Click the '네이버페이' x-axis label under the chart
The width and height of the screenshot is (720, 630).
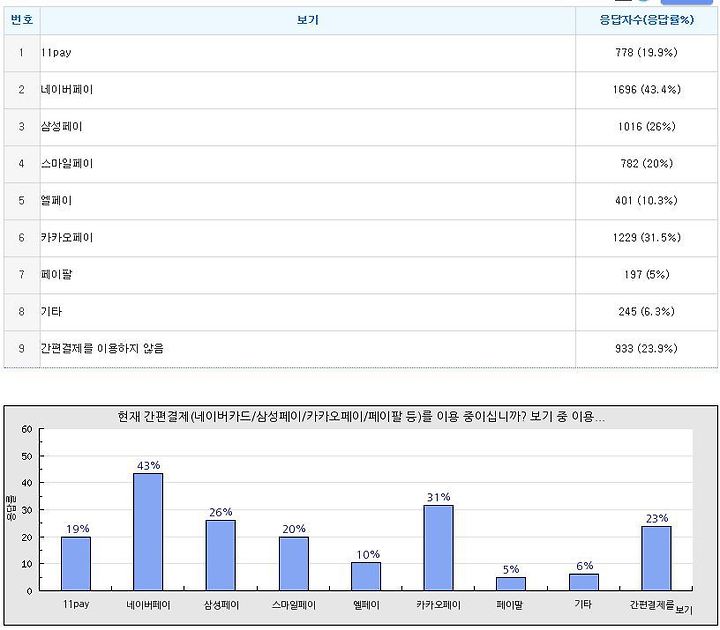click(148, 605)
